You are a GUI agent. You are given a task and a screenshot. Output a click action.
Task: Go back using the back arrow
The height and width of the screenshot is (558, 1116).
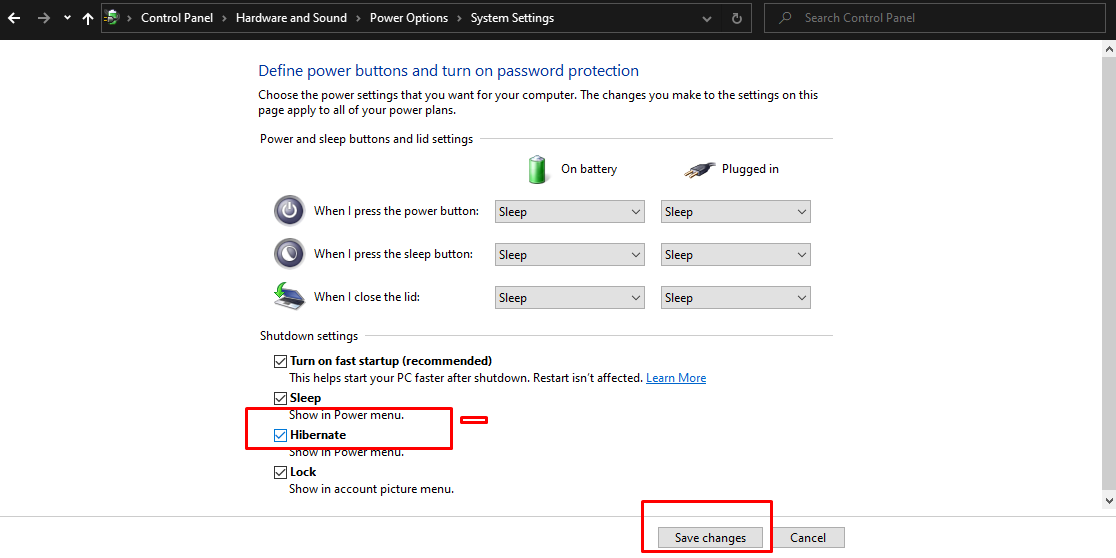pos(14,19)
